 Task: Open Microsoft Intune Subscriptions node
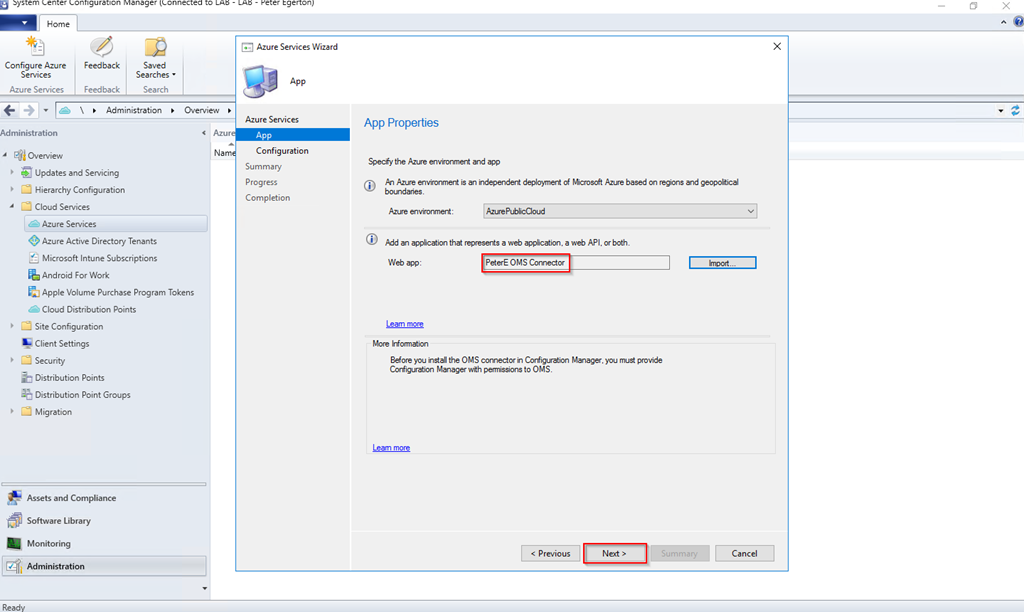click(98, 258)
